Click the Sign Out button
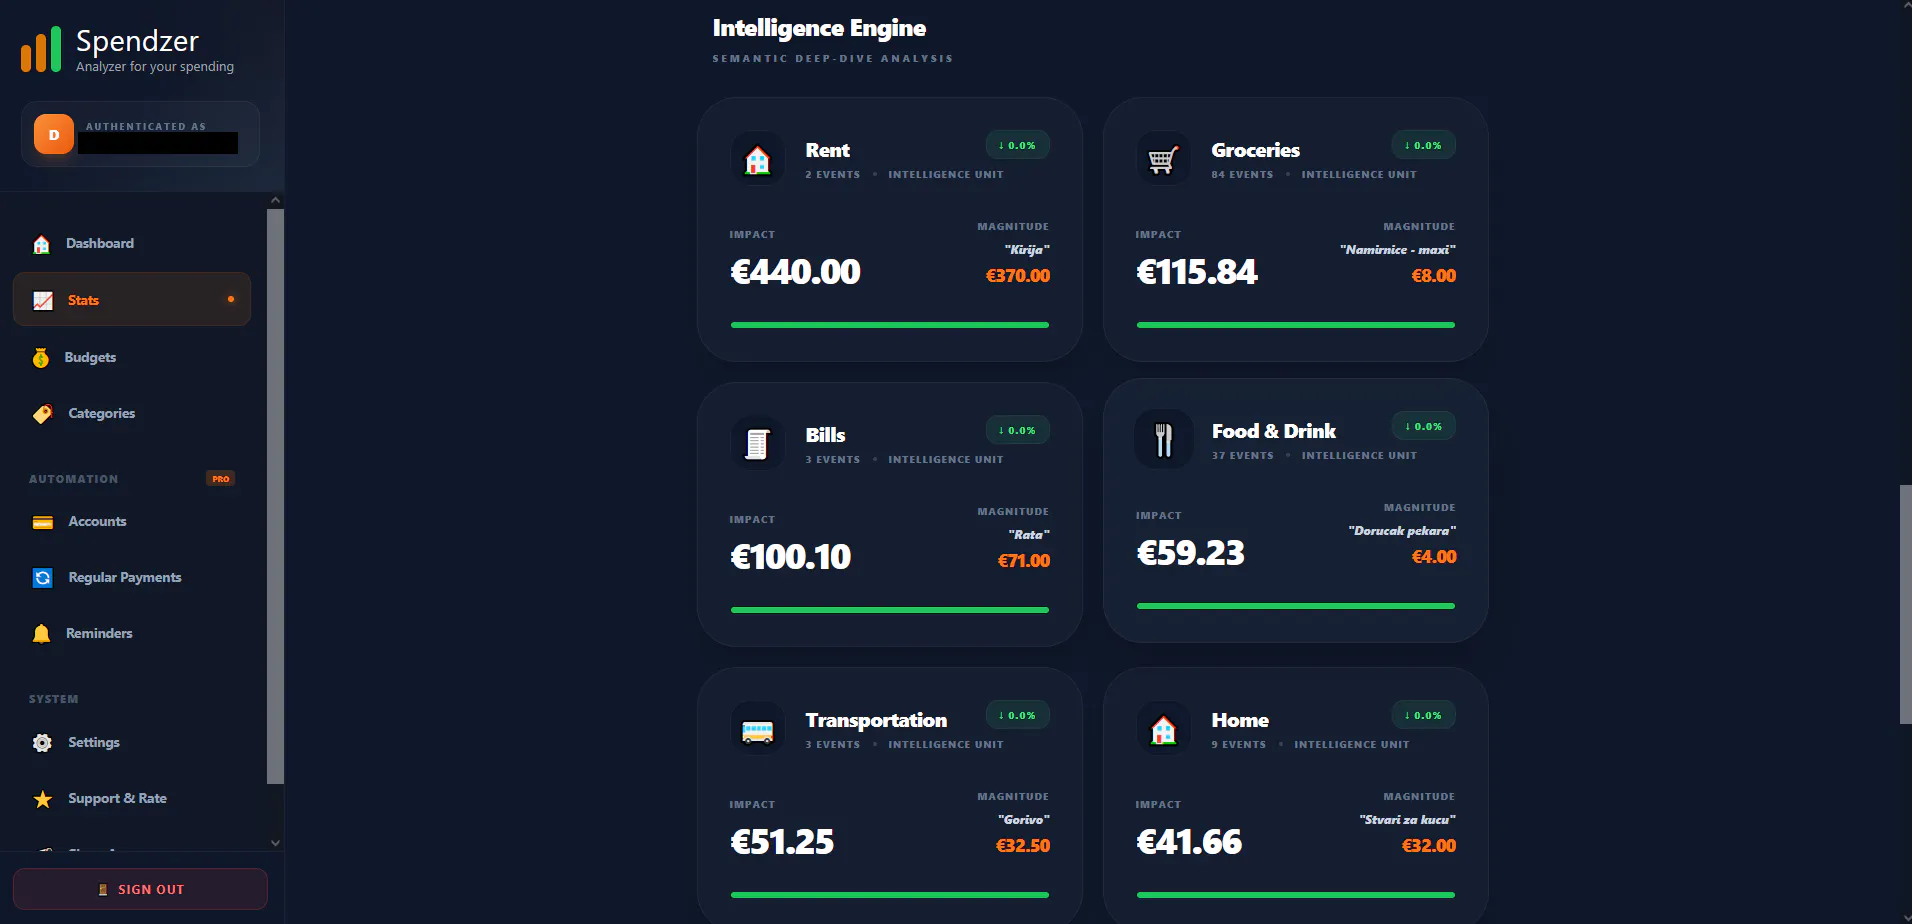This screenshot has height=924, width=1912. (x=140, y=889)
